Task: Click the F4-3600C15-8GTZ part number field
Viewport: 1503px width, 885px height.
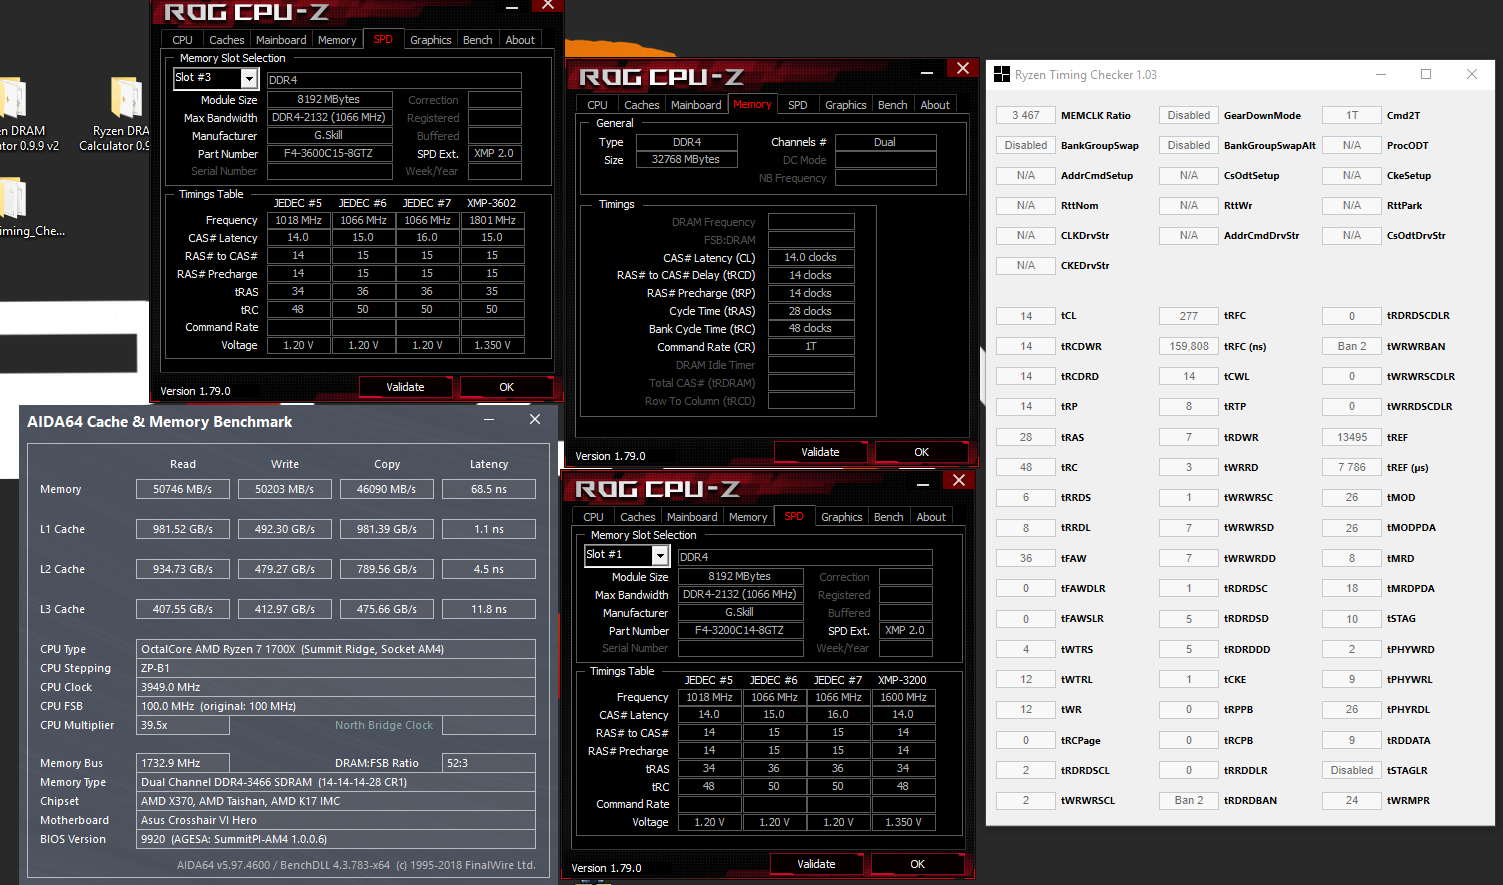Action: pos(328,154)
